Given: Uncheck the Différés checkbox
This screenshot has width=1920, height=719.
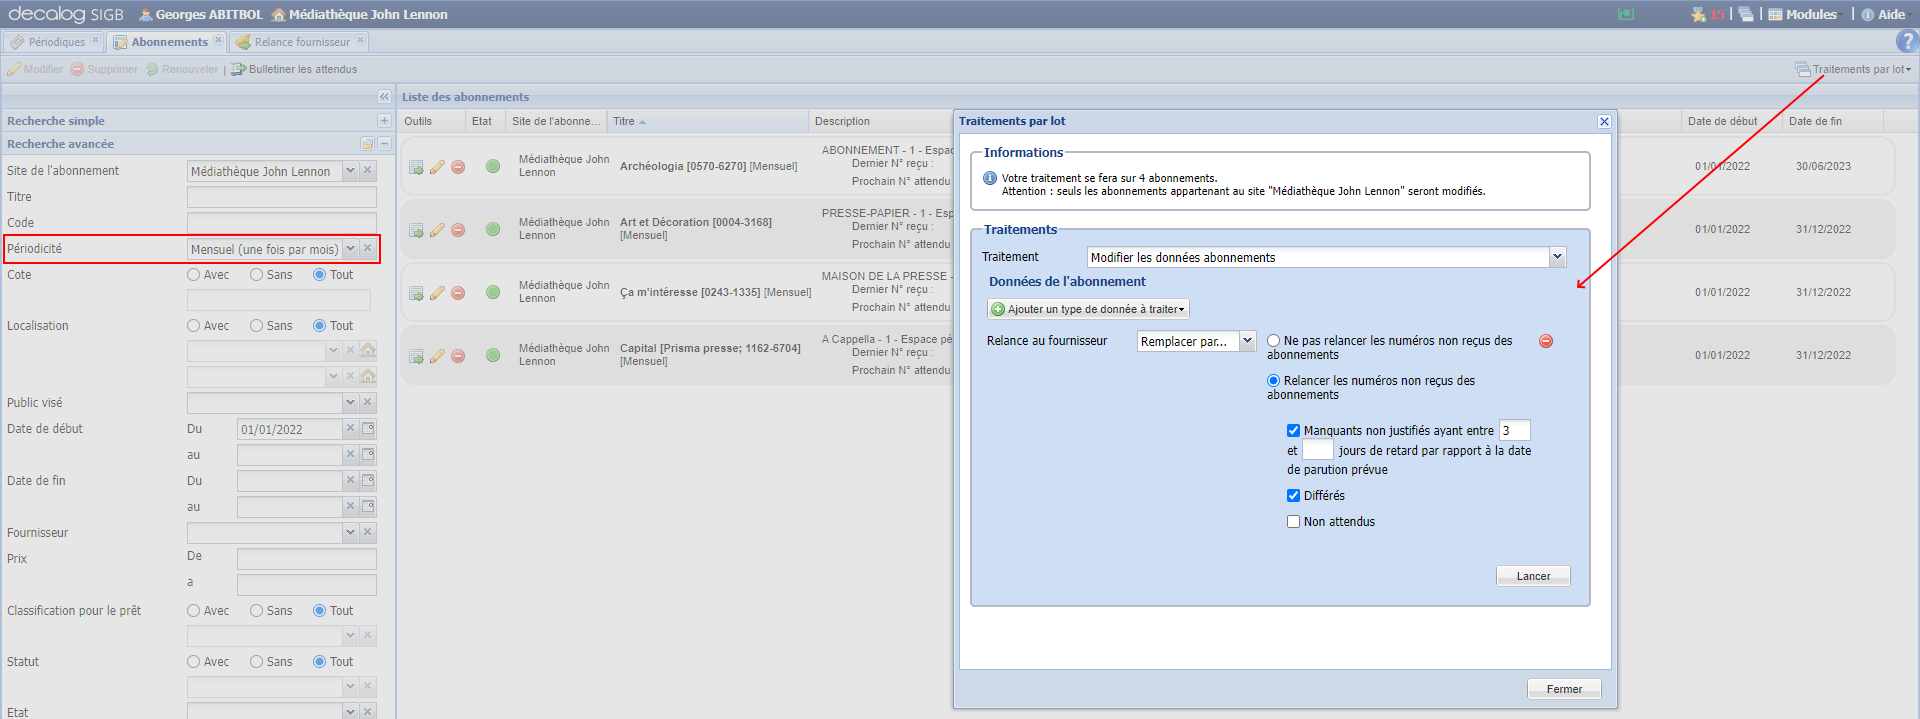Looking at the screenshot, I should pyautogui.click(x=1293, y=496).
